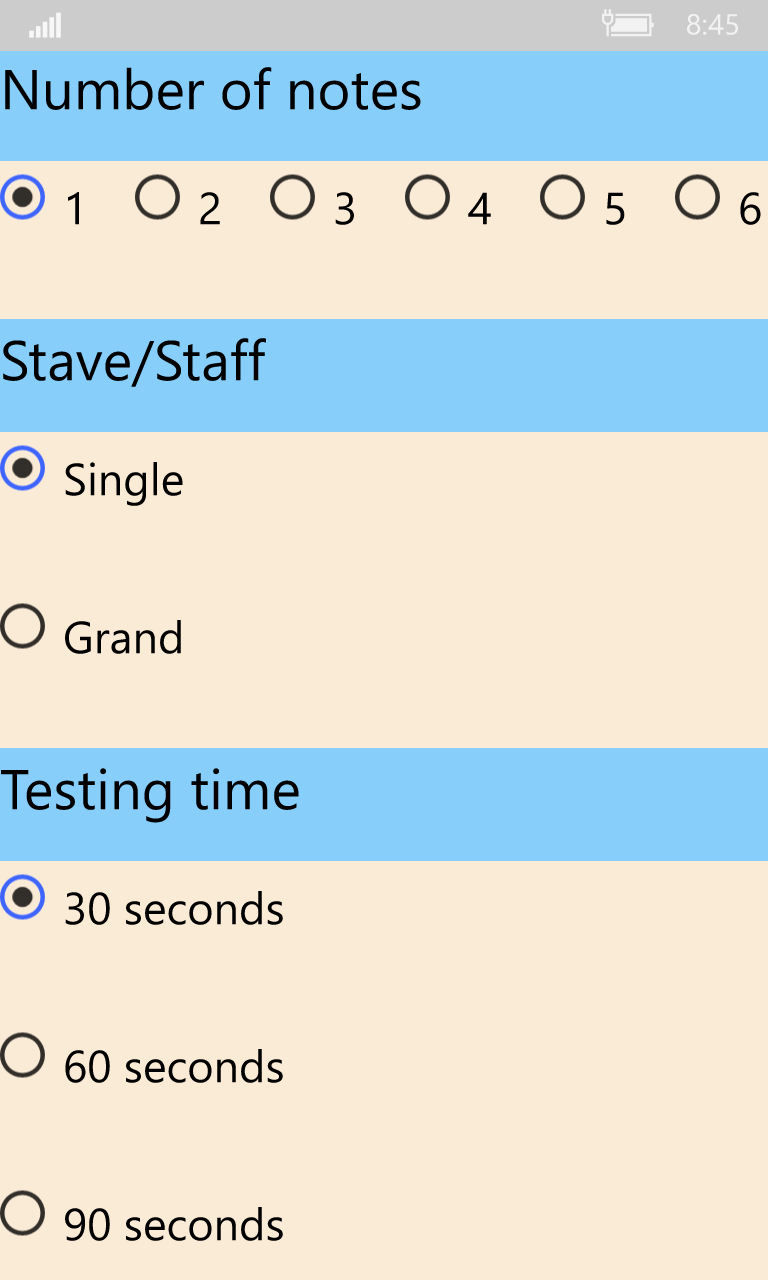Click the Grand label text
Image resolution: width=768 pixels, height=1280 pixels.
click(123, 638)
